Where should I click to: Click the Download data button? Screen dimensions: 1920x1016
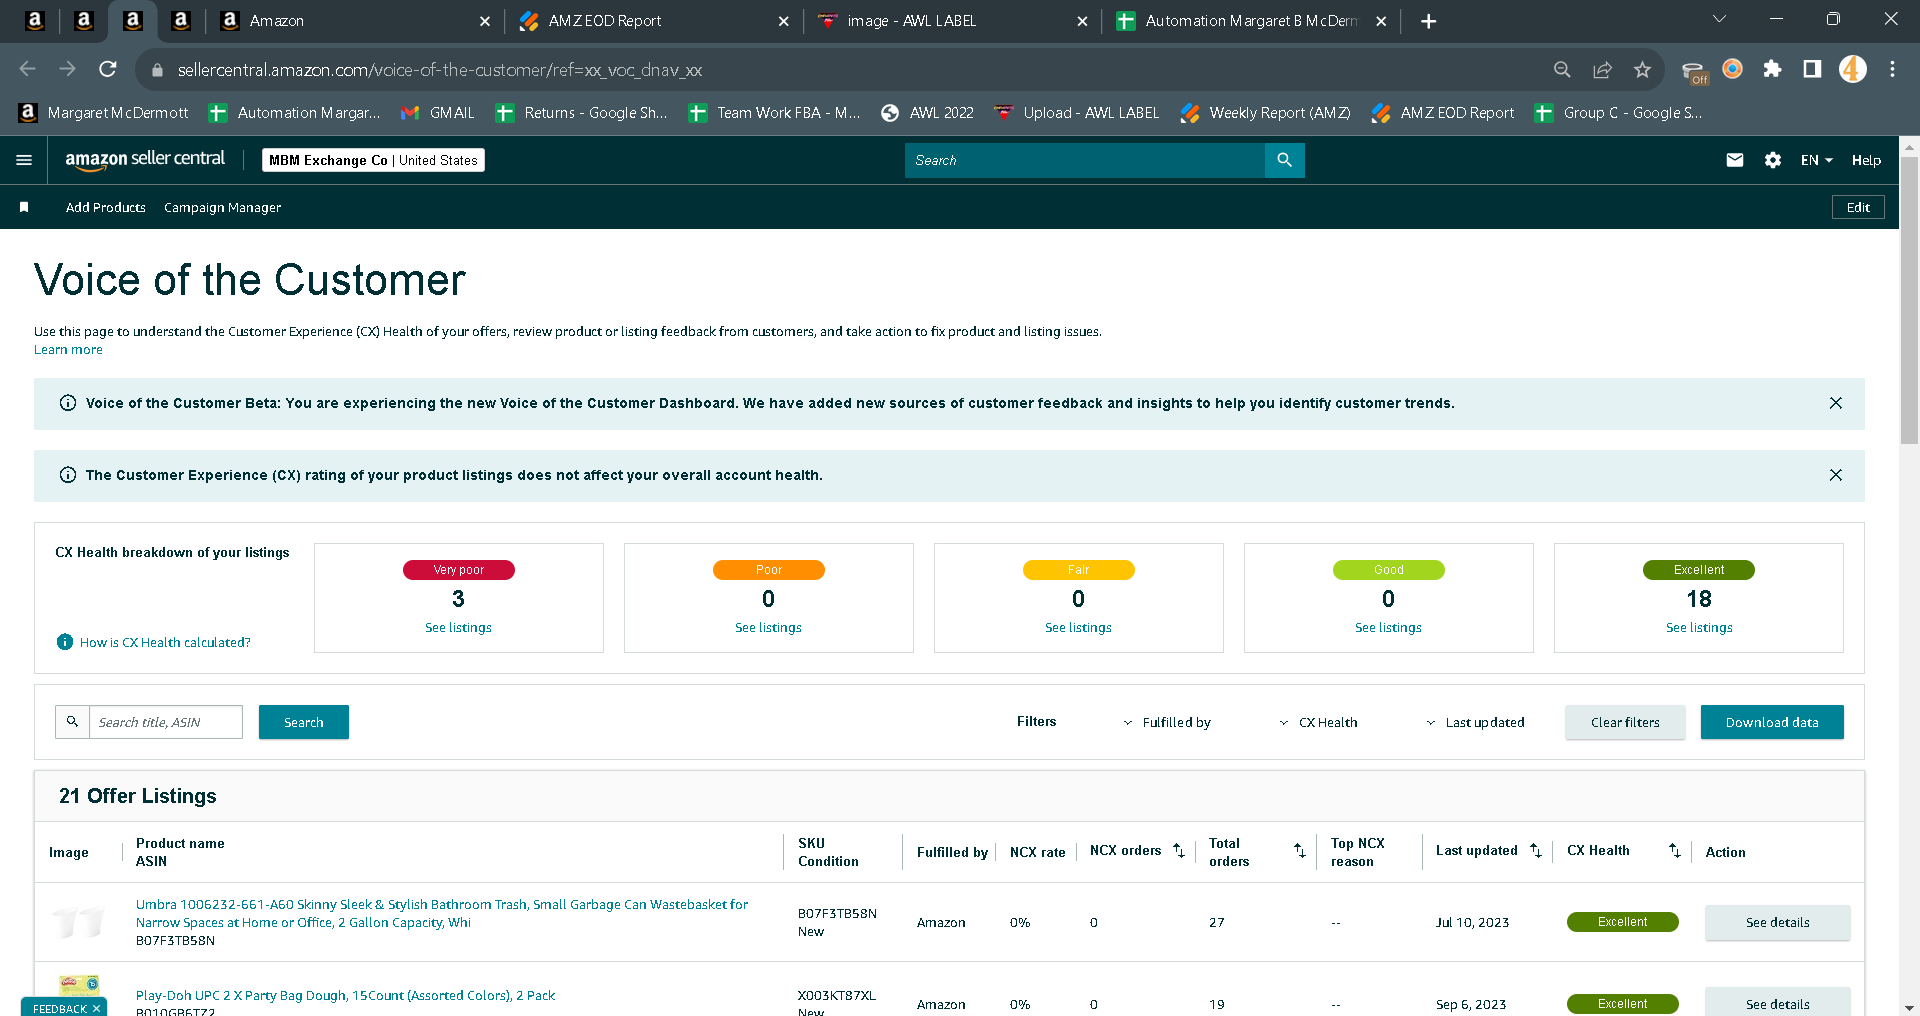(x=1772, y=722)
